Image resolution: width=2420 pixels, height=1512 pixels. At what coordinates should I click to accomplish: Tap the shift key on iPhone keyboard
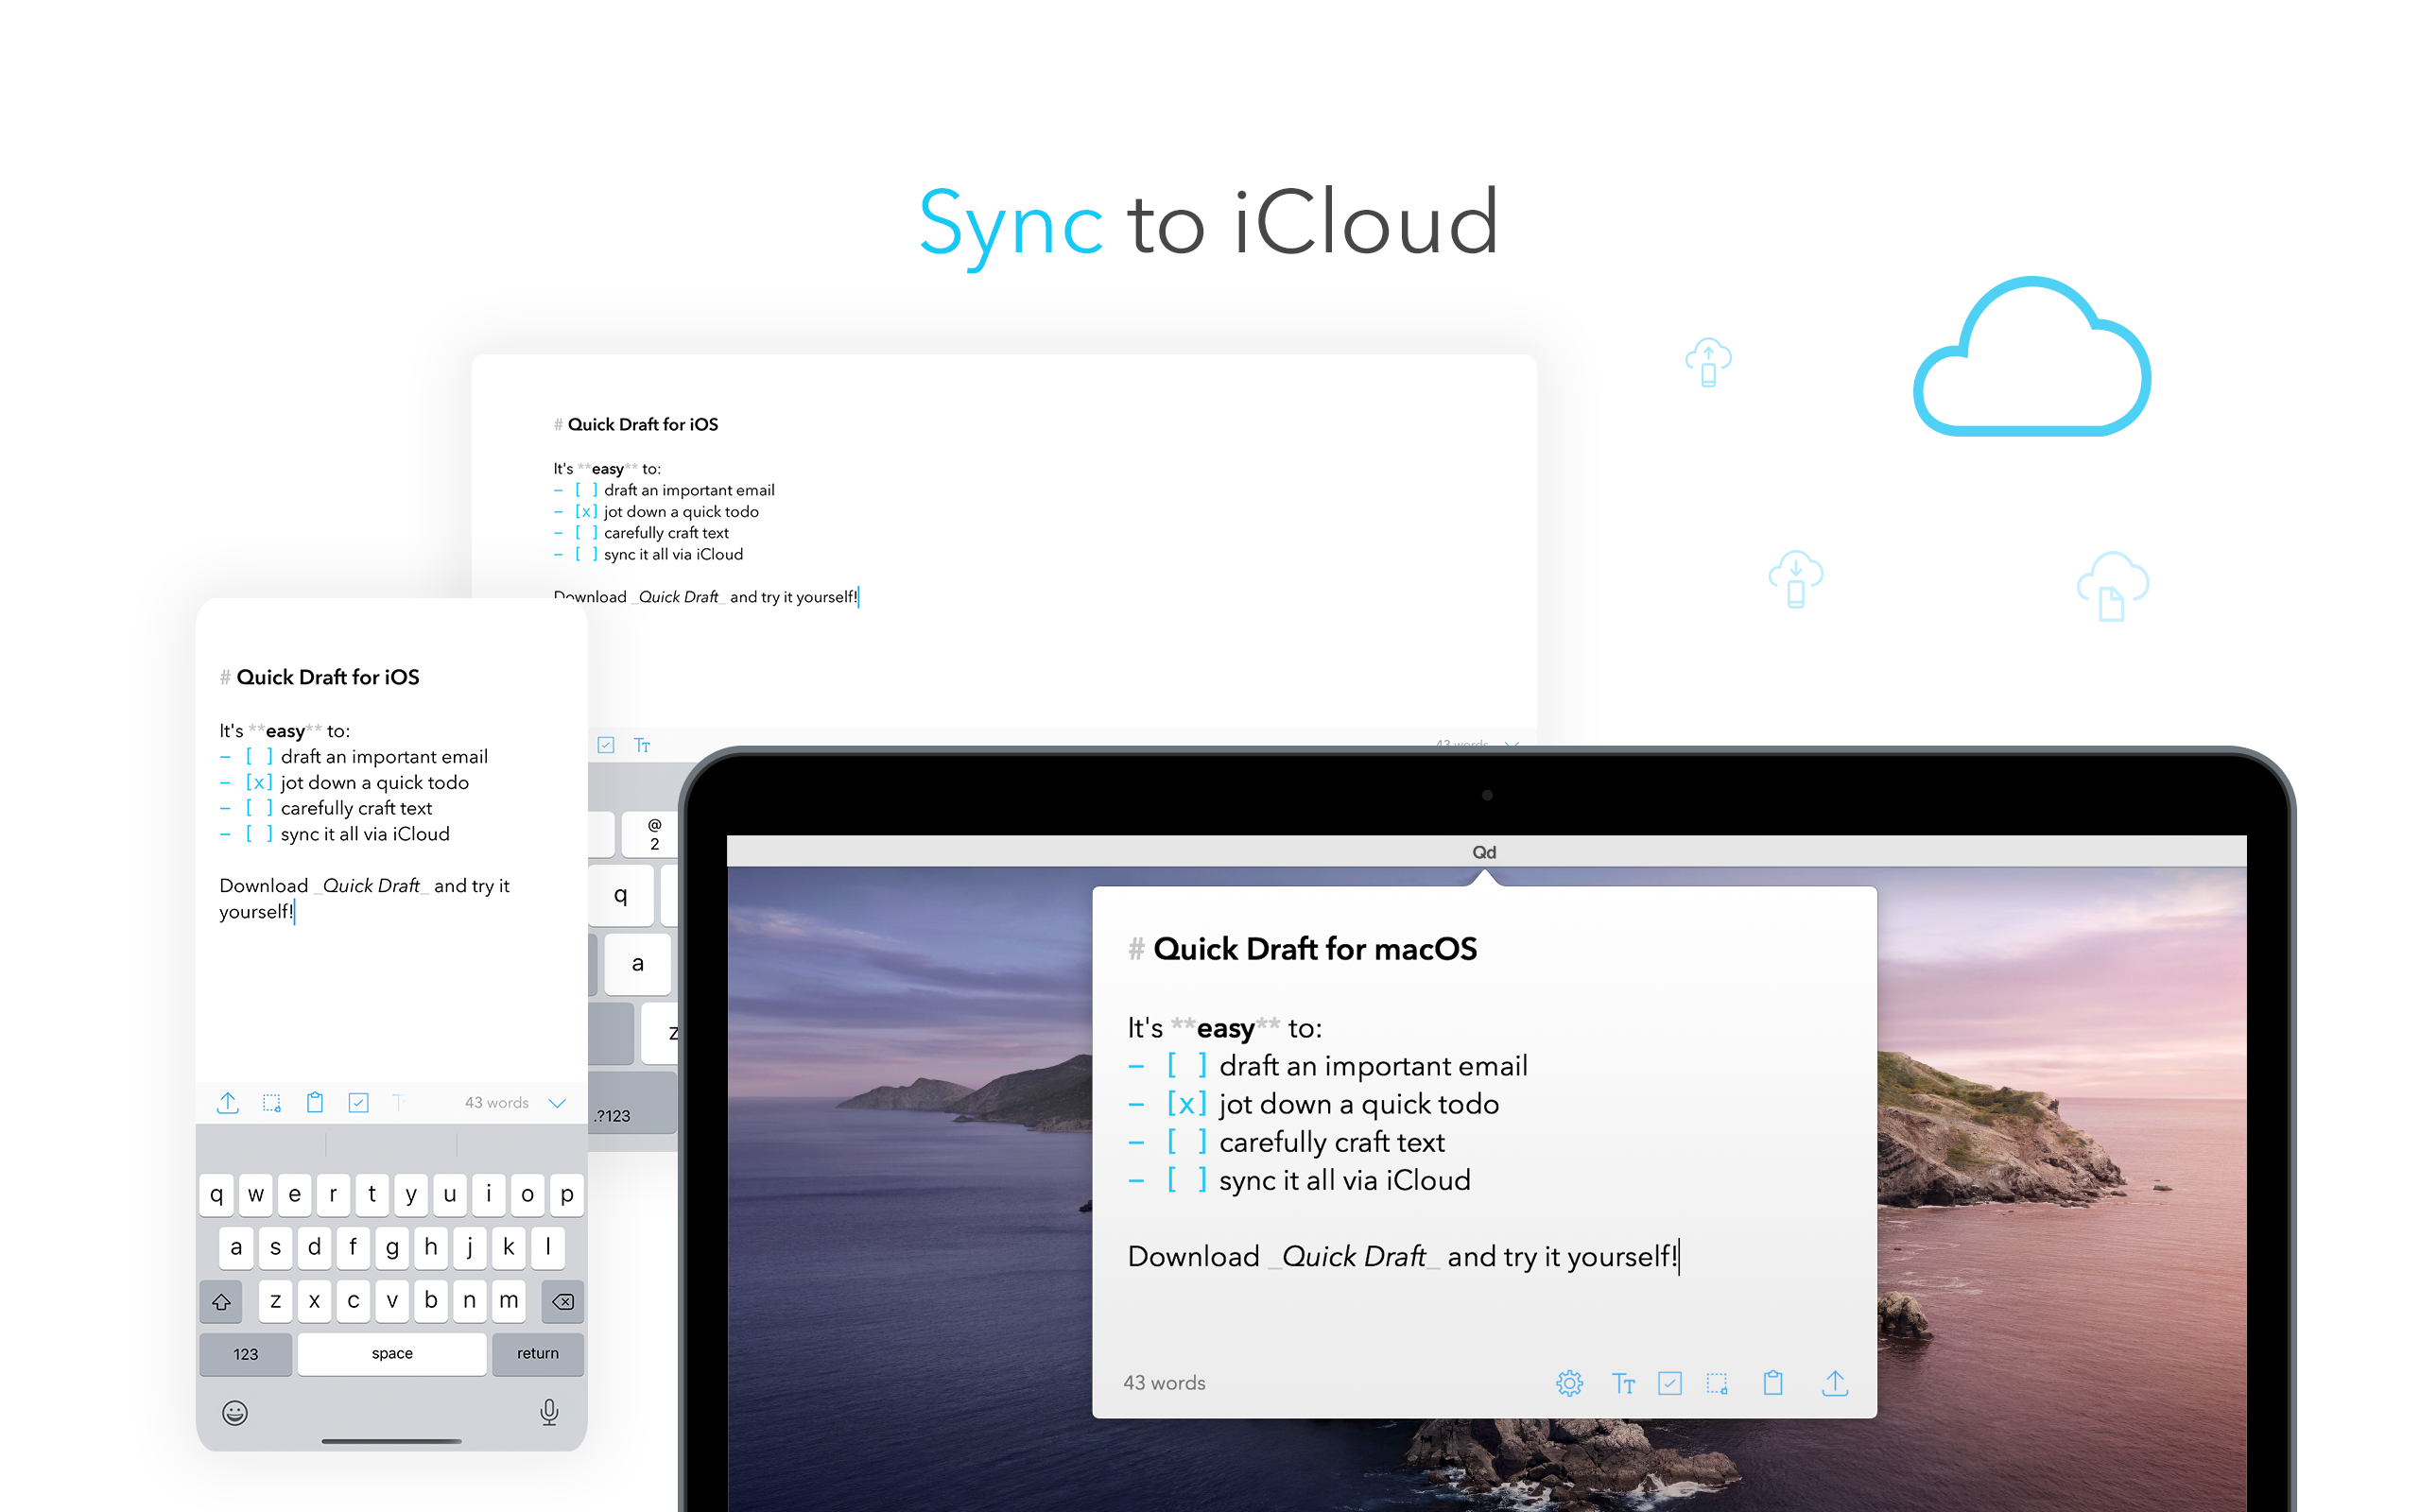[x=221, y=1301]
